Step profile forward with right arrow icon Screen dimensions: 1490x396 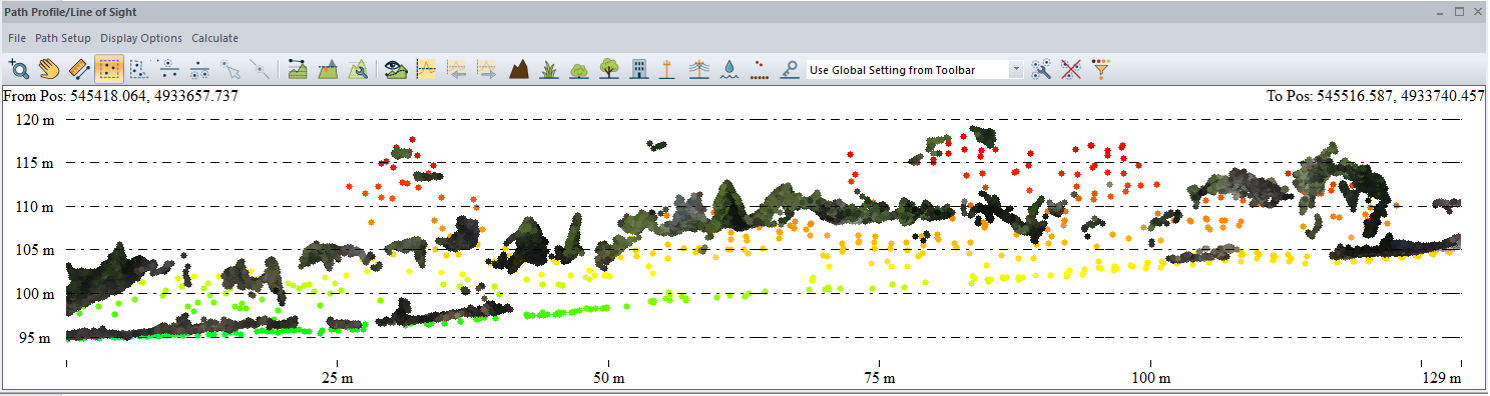tap(486, 69)
